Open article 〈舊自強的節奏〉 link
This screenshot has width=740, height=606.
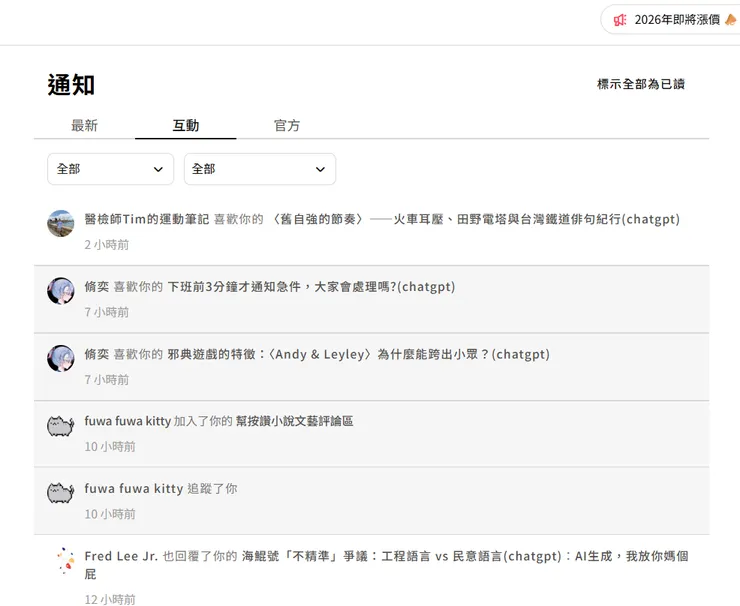pos(473,219)
